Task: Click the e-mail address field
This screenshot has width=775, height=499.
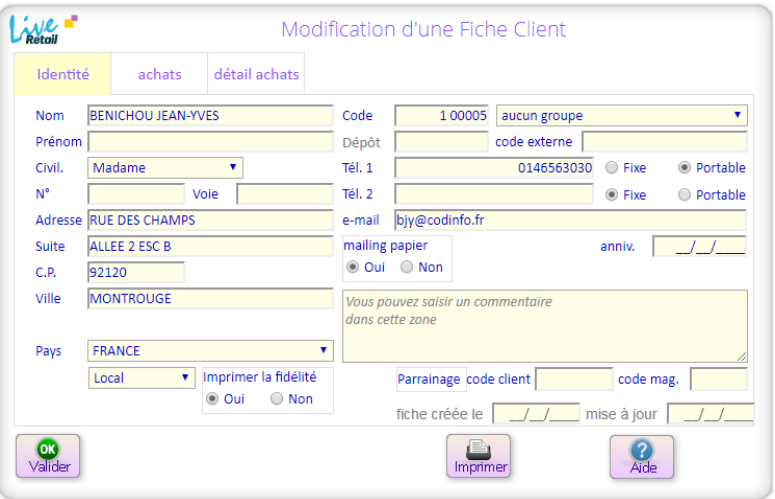Action: tap(570, 219)
